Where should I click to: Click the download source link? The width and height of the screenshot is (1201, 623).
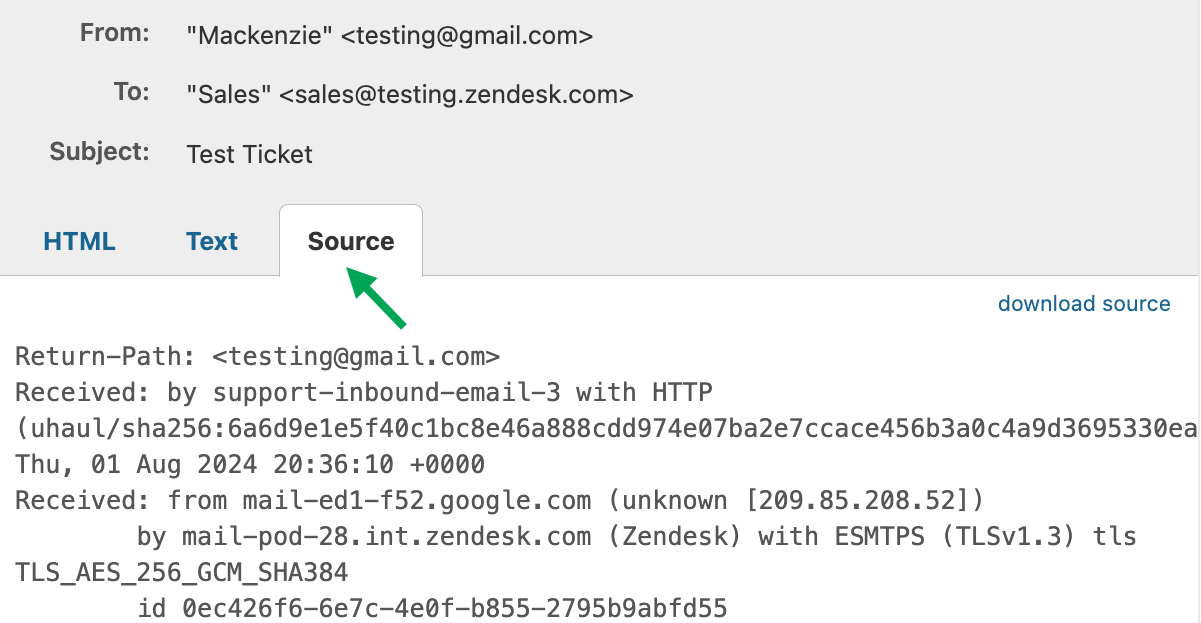click(x=1084, y=304)
